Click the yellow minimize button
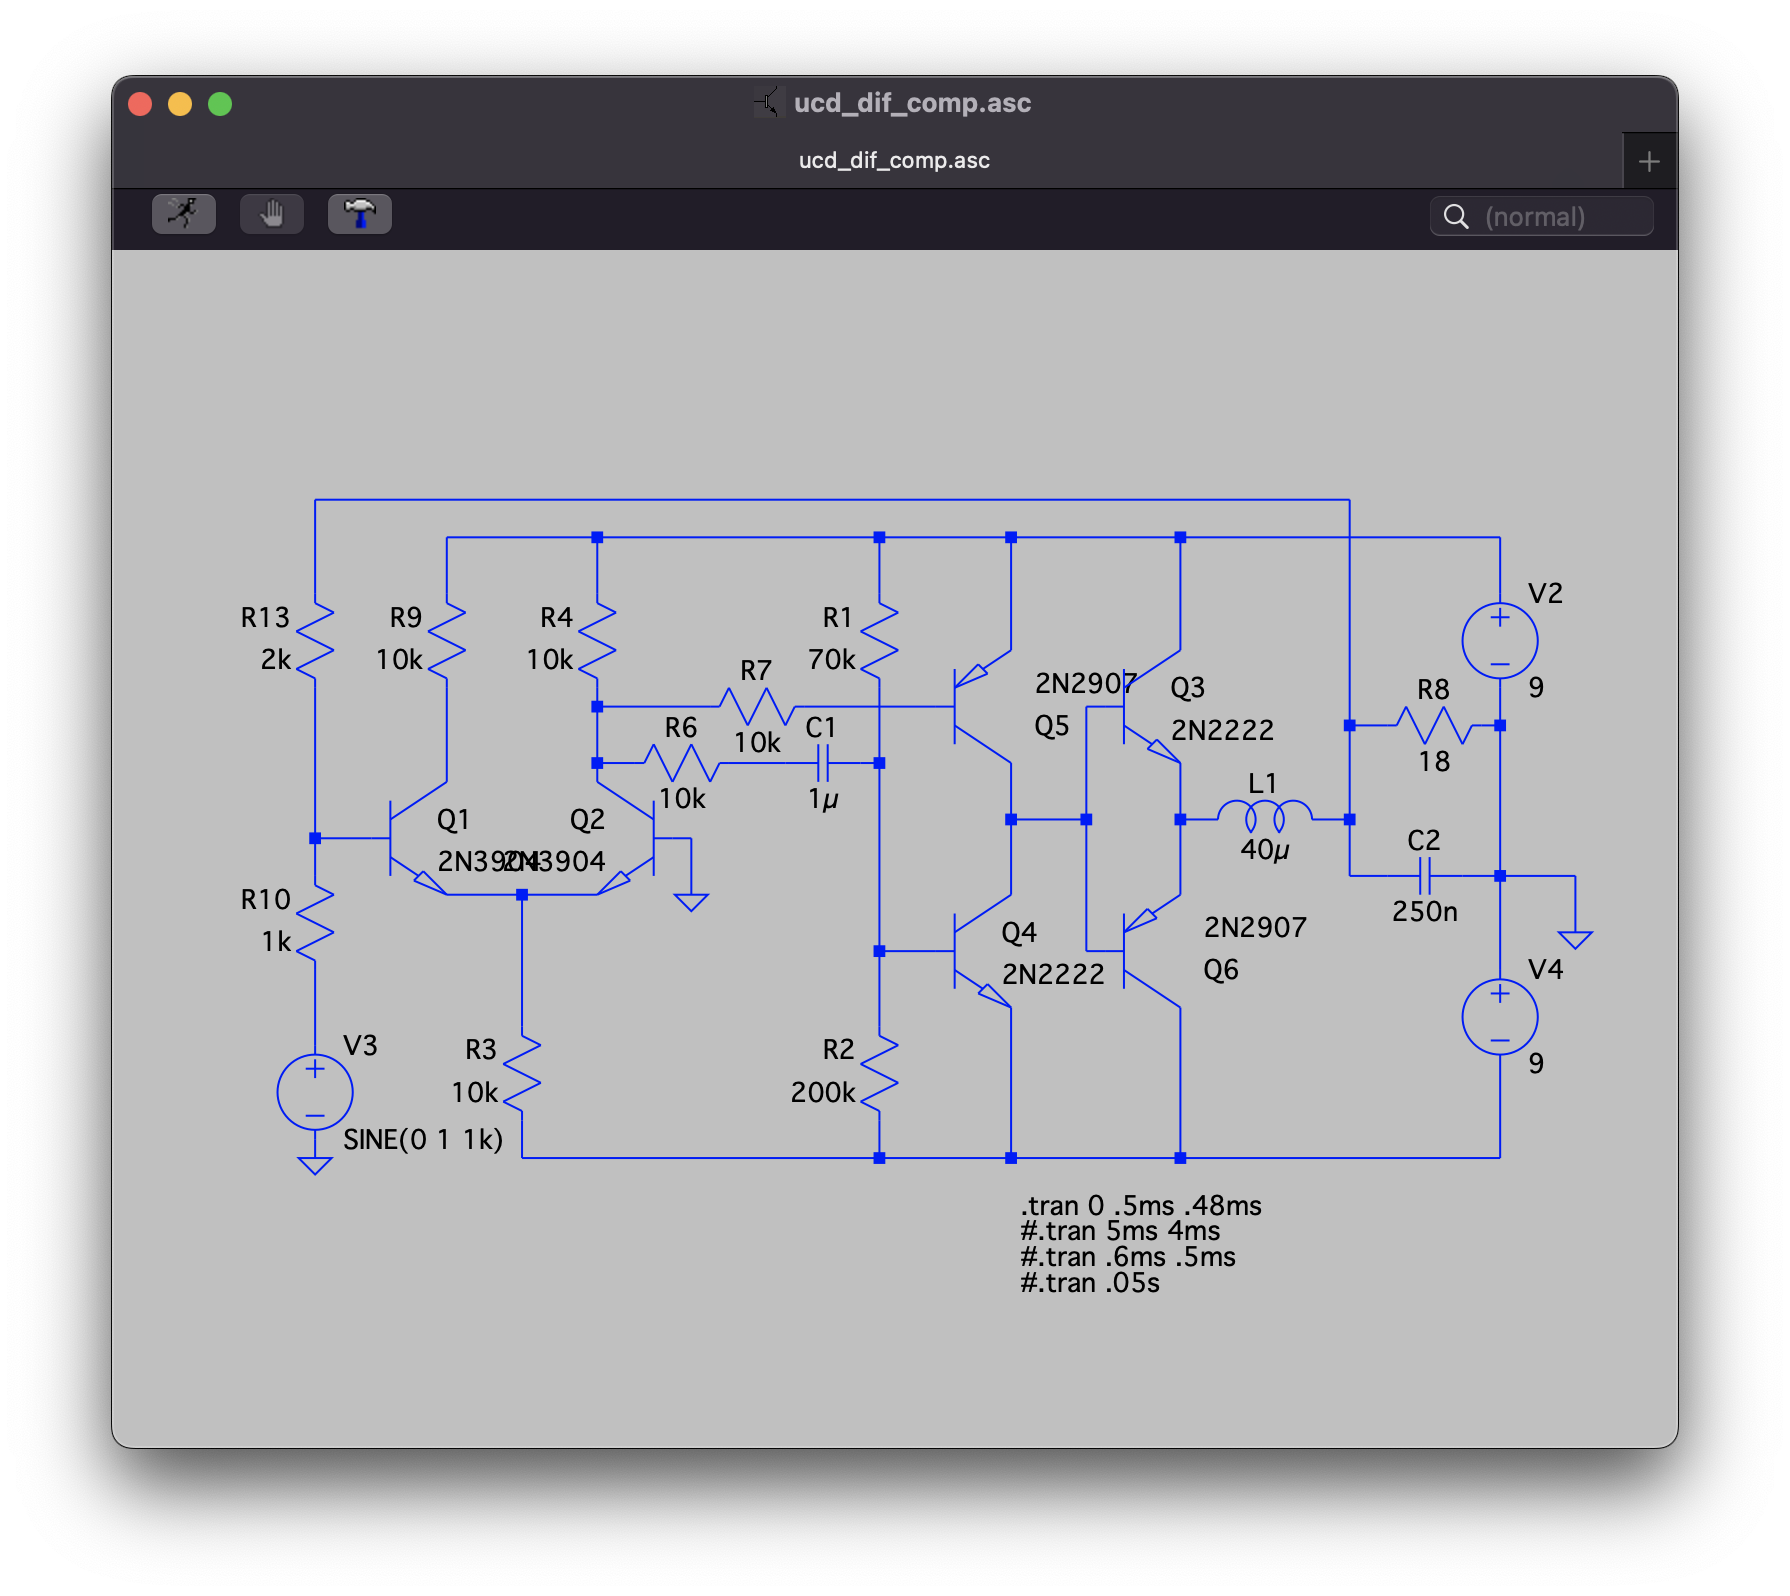Image resolution: width=1790 pixels, height=1596 pixels. (180, 104)
